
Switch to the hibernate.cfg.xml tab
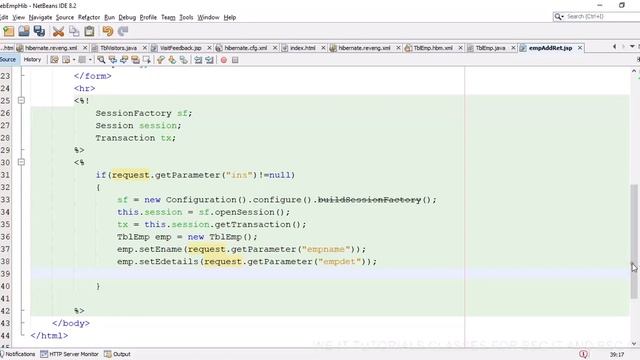pos(246,48)
